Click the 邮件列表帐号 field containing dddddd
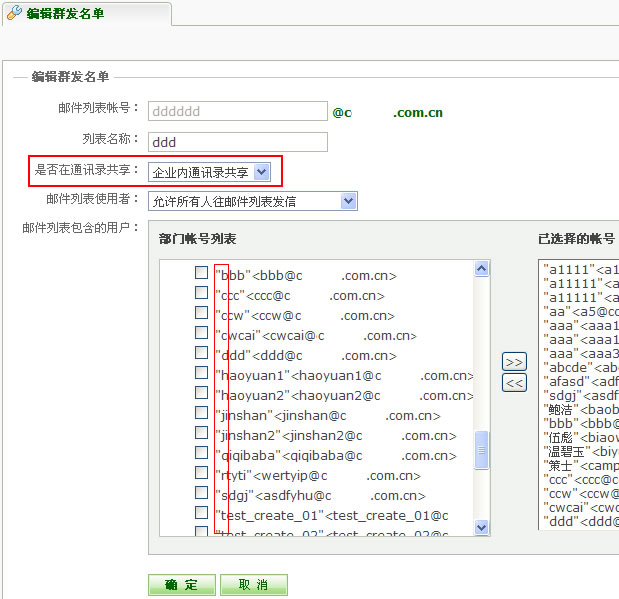Image resolution: width=619 pixels, height=599 pixels. (238, 111)
